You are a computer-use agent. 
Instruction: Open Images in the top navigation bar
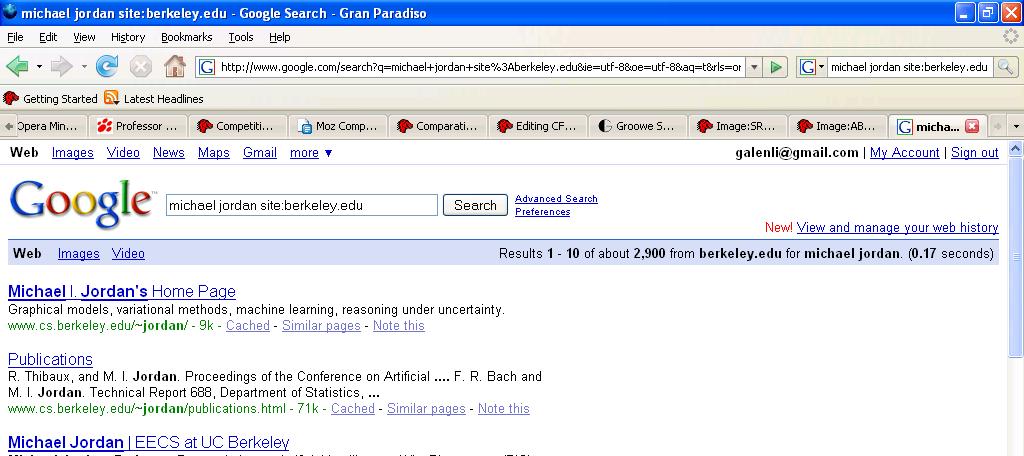coord(72,152)
